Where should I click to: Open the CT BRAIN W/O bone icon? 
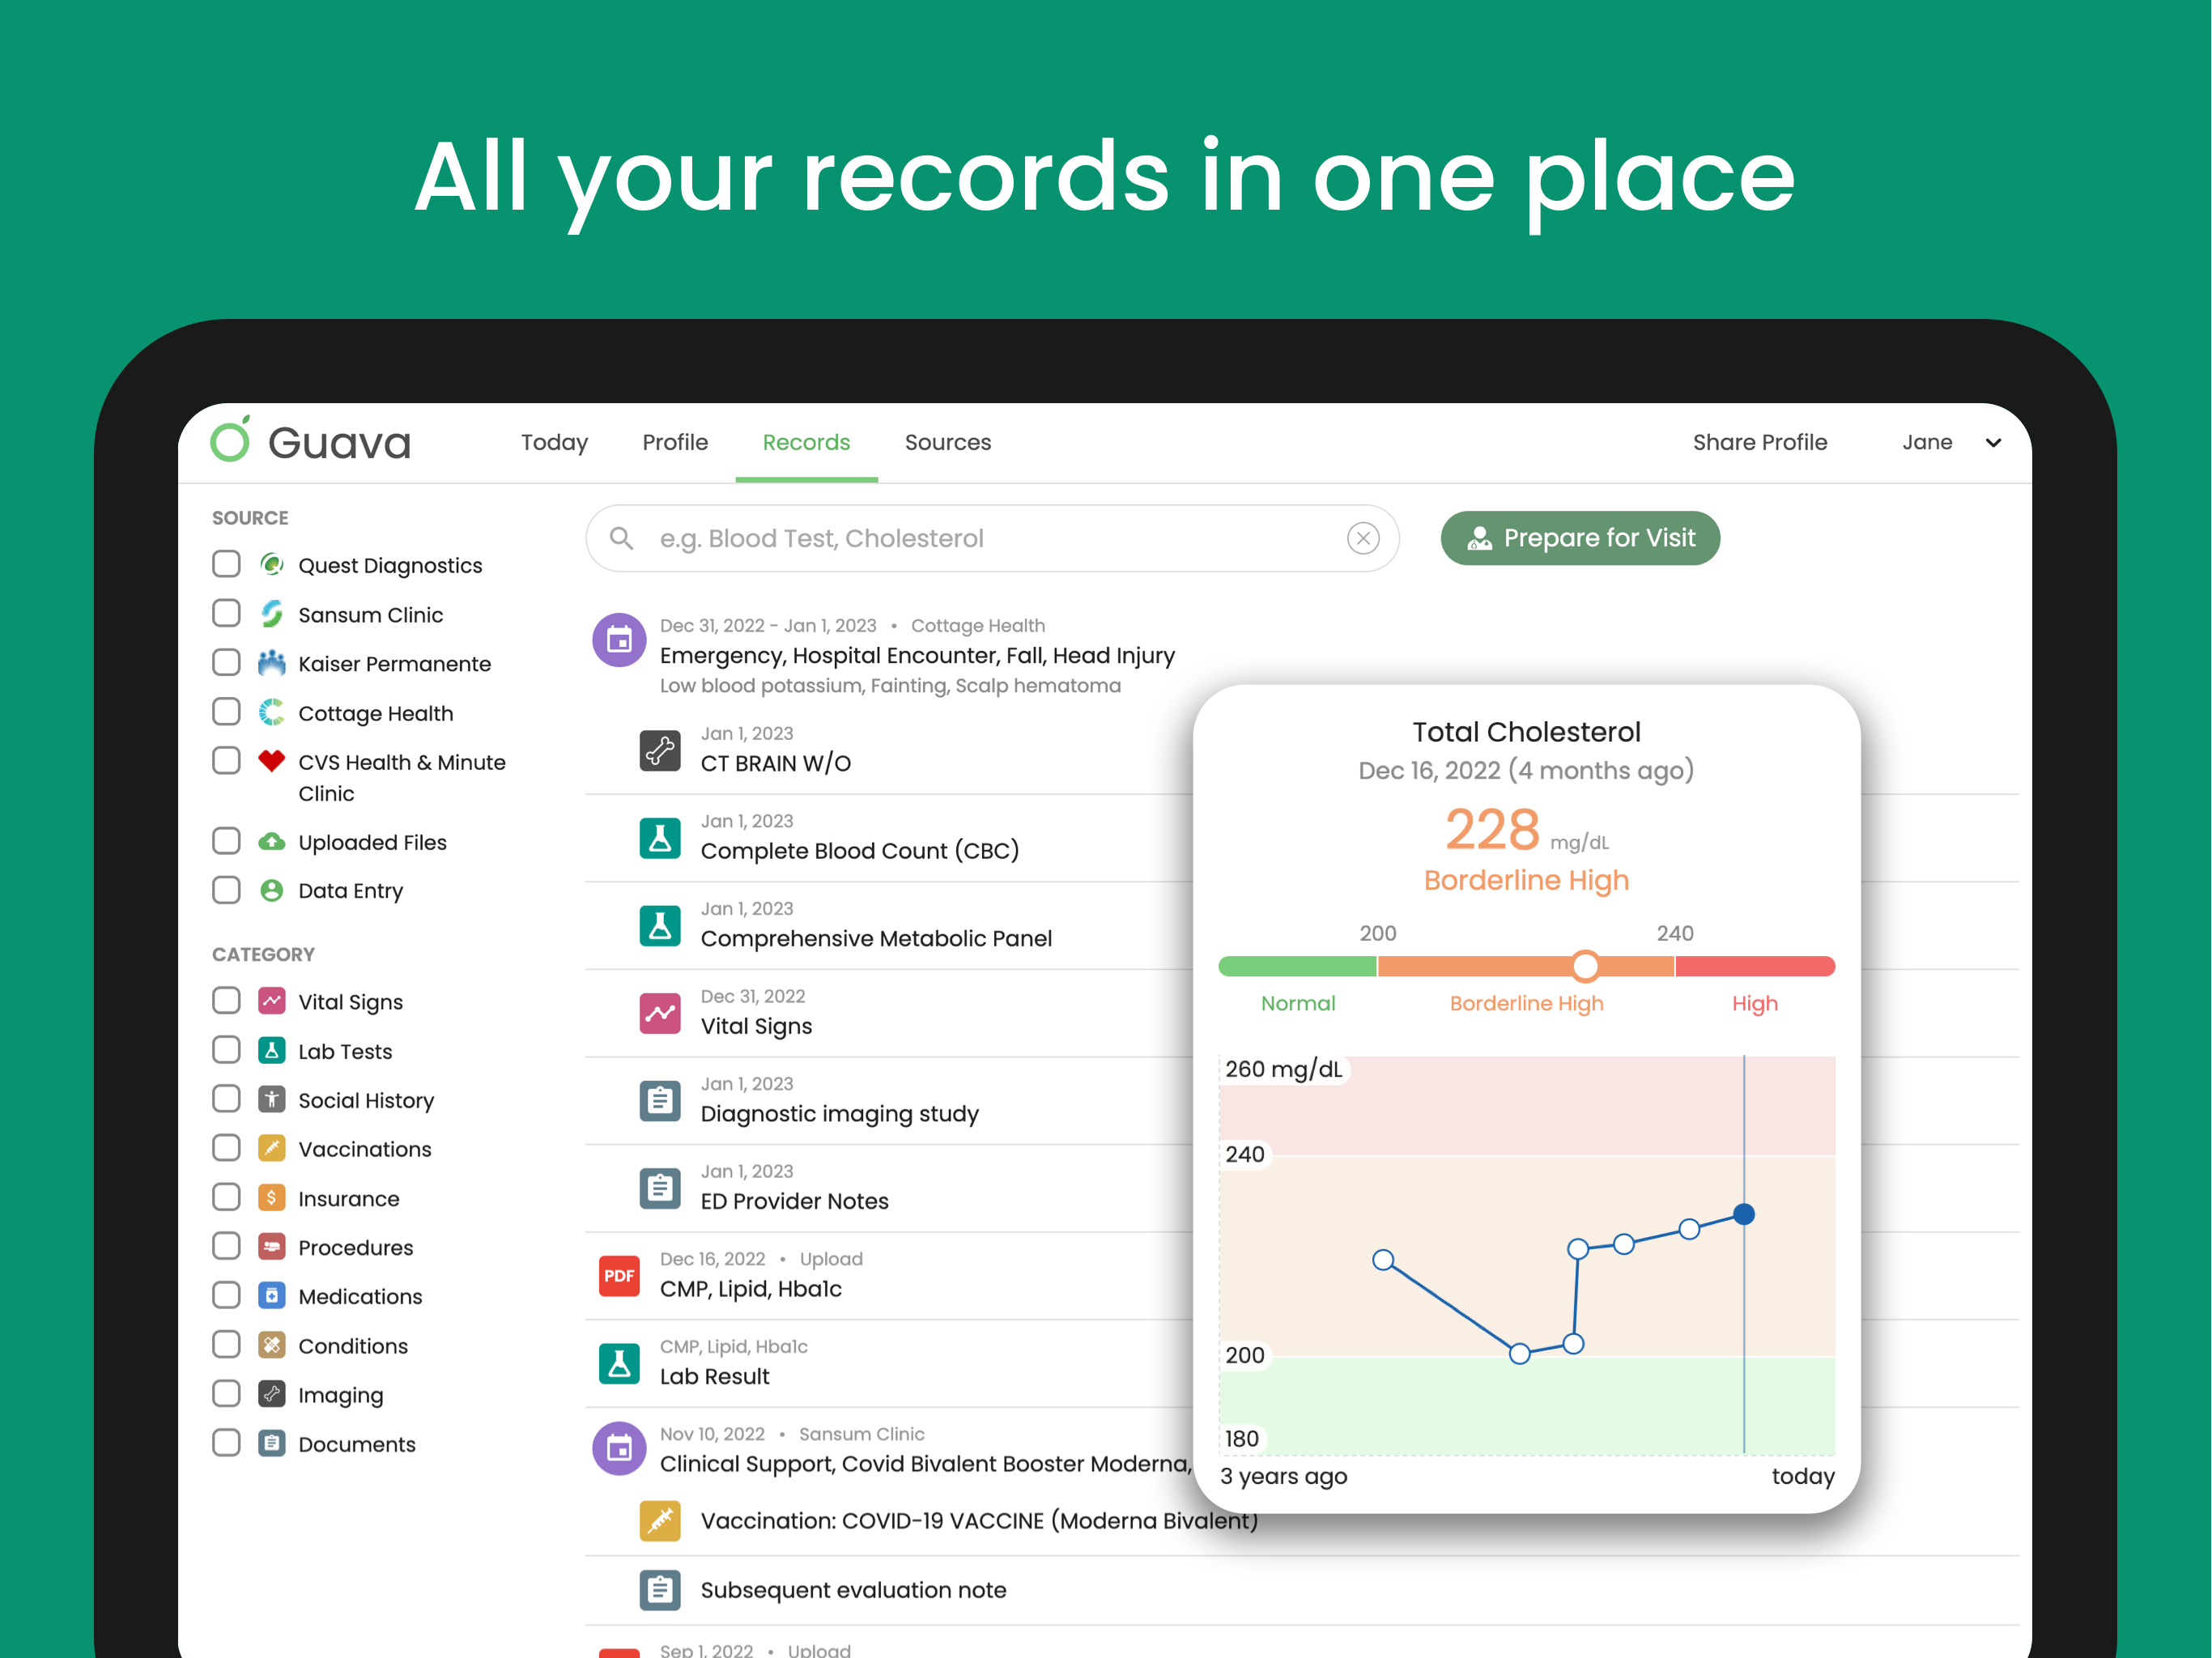(x=660, y=750)
